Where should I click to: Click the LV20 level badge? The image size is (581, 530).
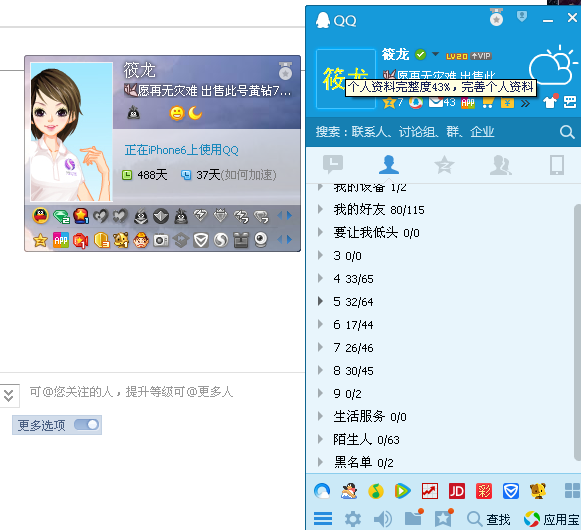coord(456,56)
